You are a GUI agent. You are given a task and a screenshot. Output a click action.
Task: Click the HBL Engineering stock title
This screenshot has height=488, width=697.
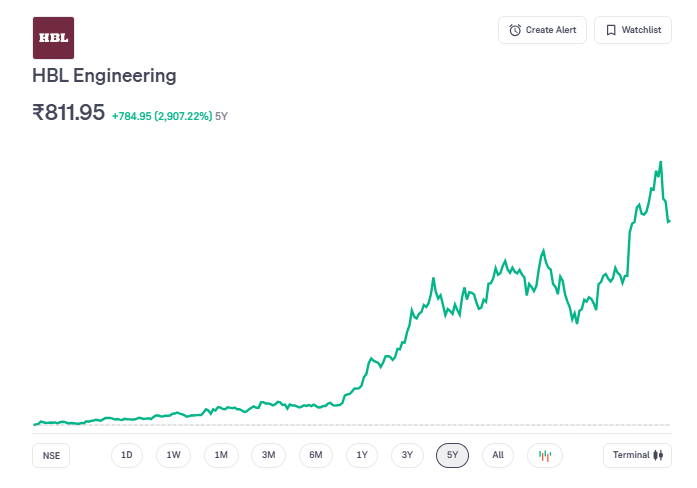click(x=105, y=76)
